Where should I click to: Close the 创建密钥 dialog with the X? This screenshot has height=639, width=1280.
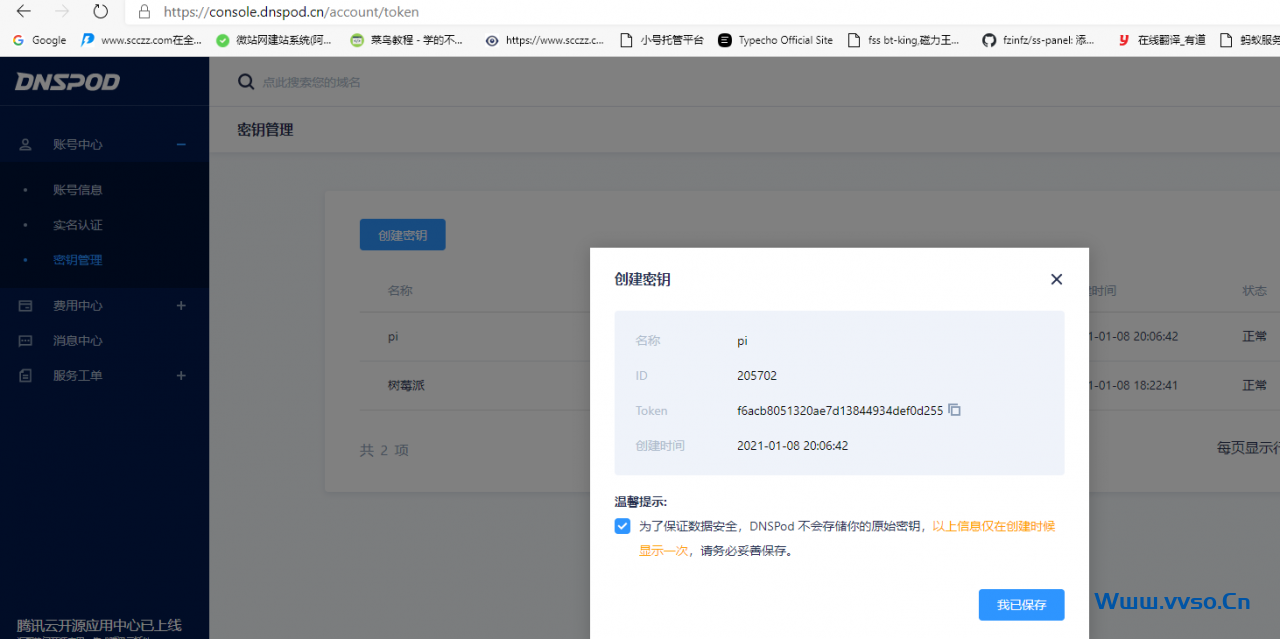click(x=1056, y=280)
